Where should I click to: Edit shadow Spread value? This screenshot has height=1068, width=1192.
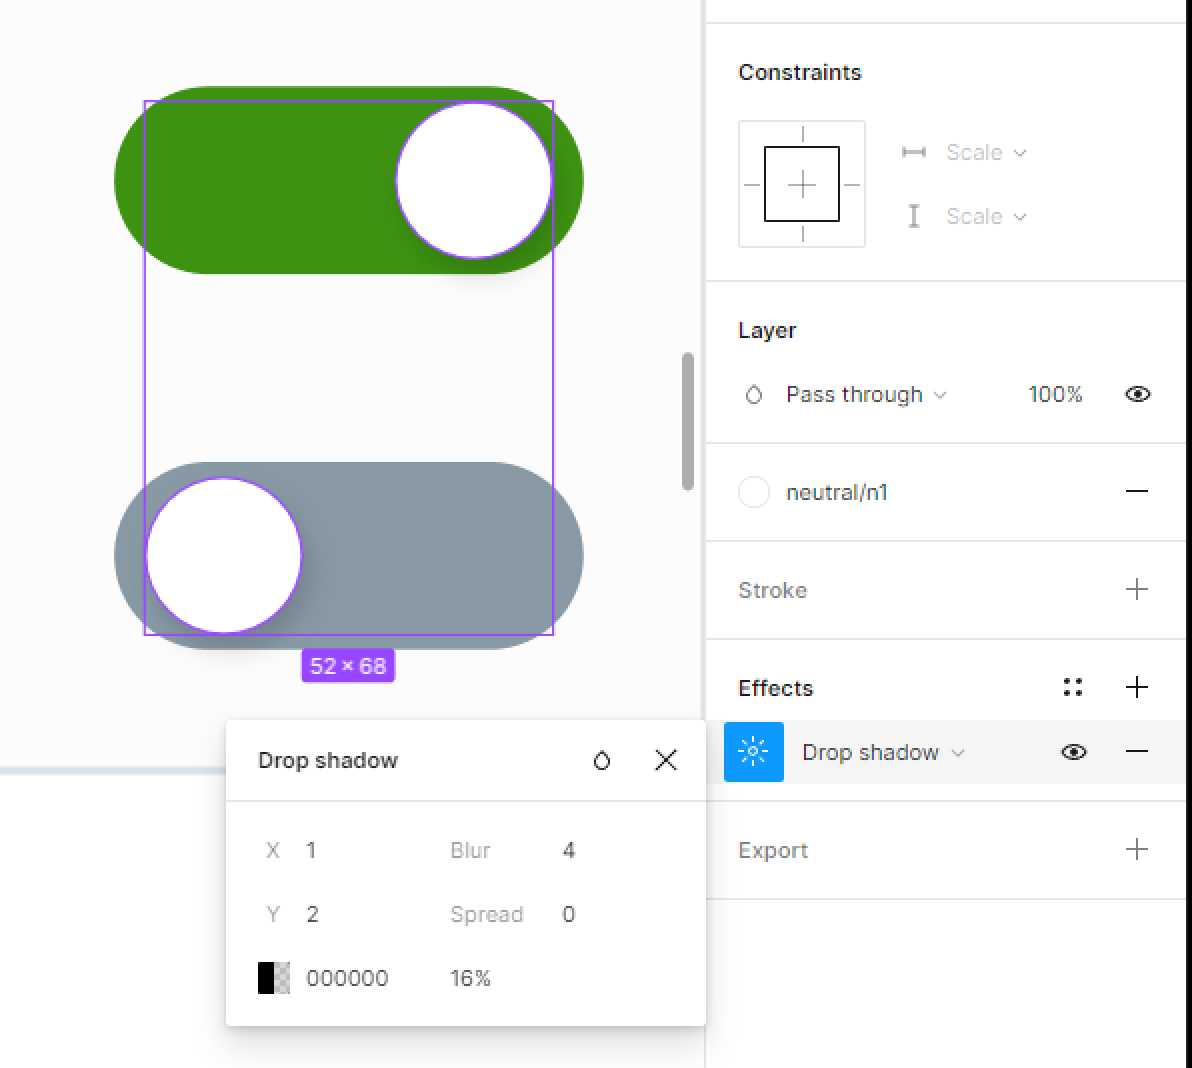pos(569,914)
